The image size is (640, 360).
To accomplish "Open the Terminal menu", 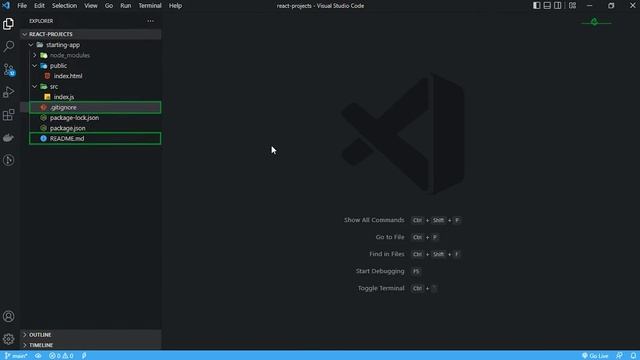I will click(x=150, y=6).
